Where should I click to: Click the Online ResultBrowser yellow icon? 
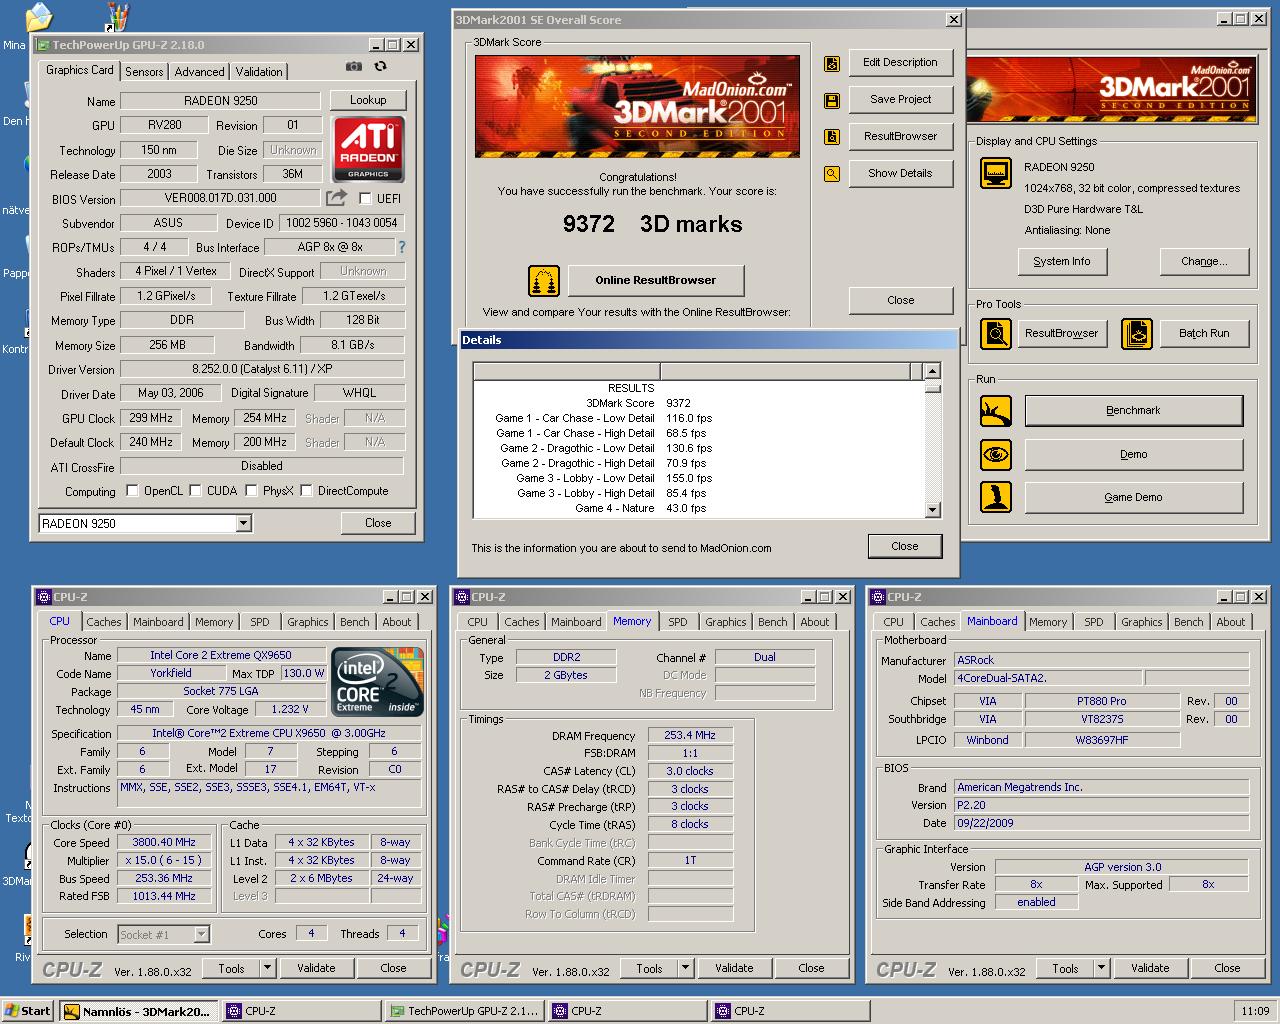544,281
